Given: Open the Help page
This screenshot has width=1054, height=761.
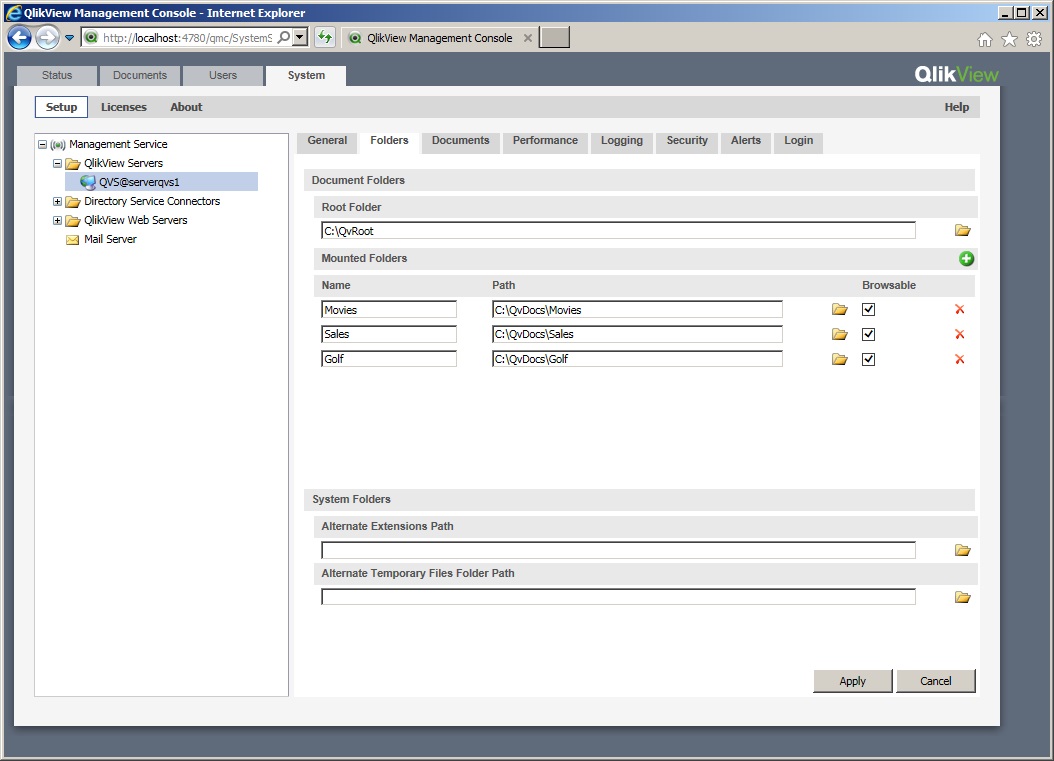Looking at the screenshot, I should [955, 106].
